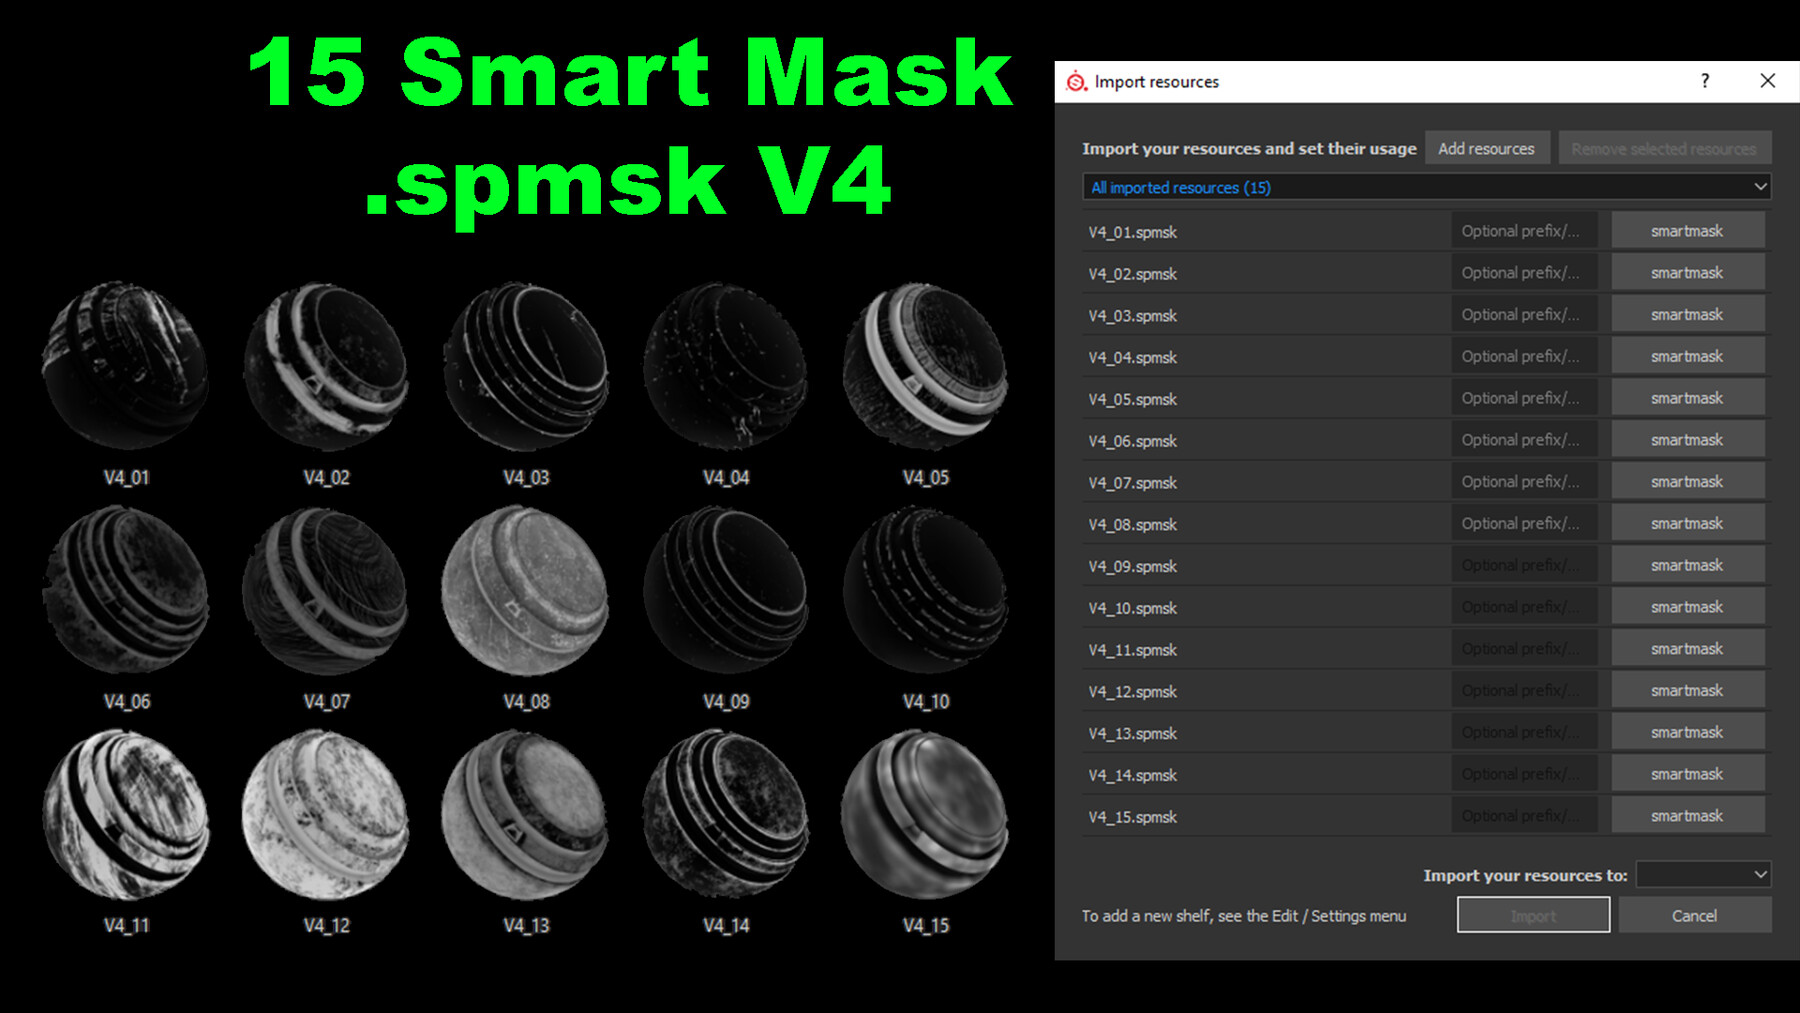1800x1013 pixels.
Task: Click the Optional prefix field for V4_07.spmsk
Action: pyautogui.click(x=1522, y=481)
